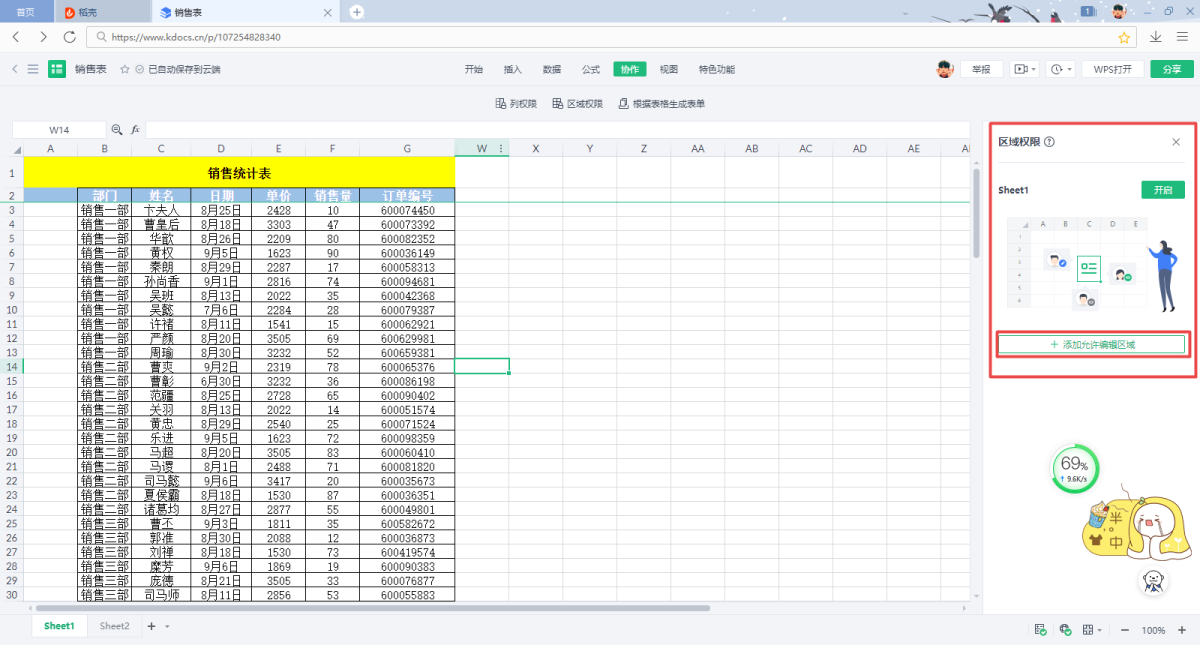
Task: Click 添加允许编辑区域 button
Action: point(1092,344)
